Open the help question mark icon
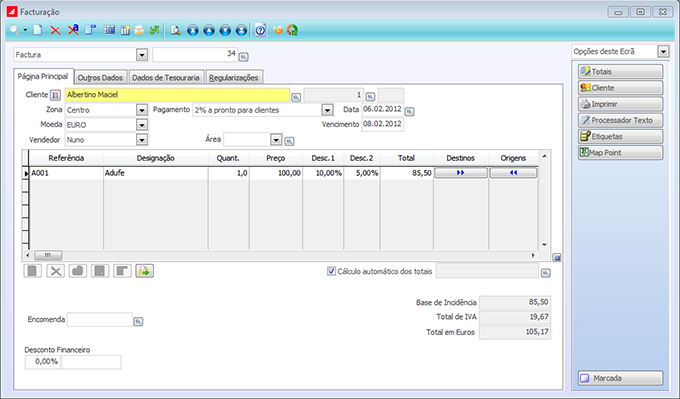Screen dimensions: 680x399 pos(260,30)
